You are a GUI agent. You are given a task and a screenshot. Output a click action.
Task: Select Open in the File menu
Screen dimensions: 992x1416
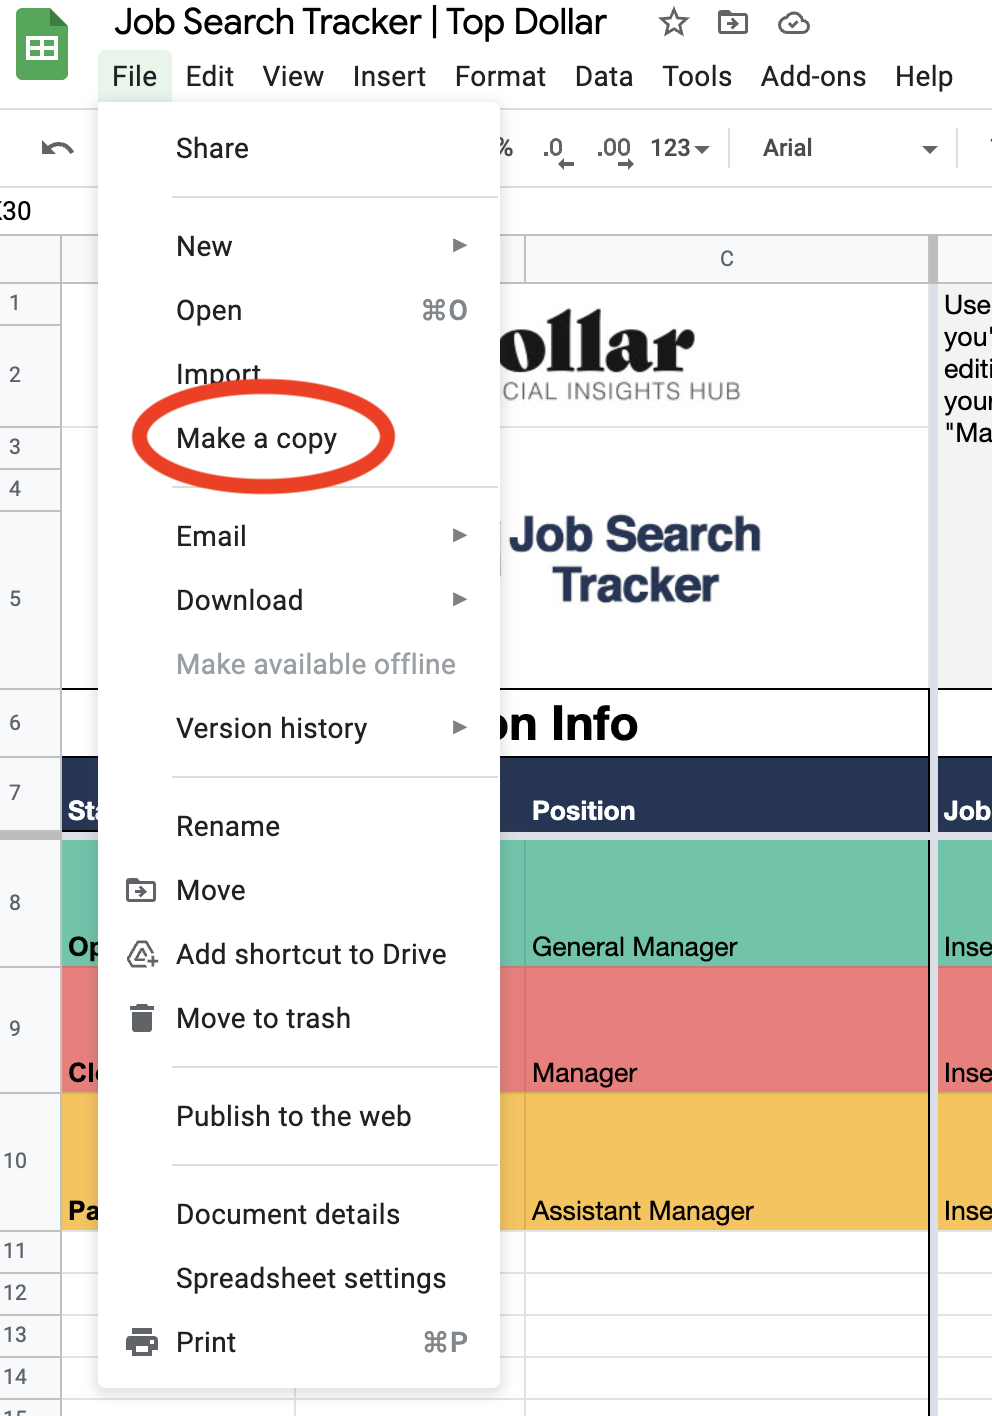(x=299, y=310)
